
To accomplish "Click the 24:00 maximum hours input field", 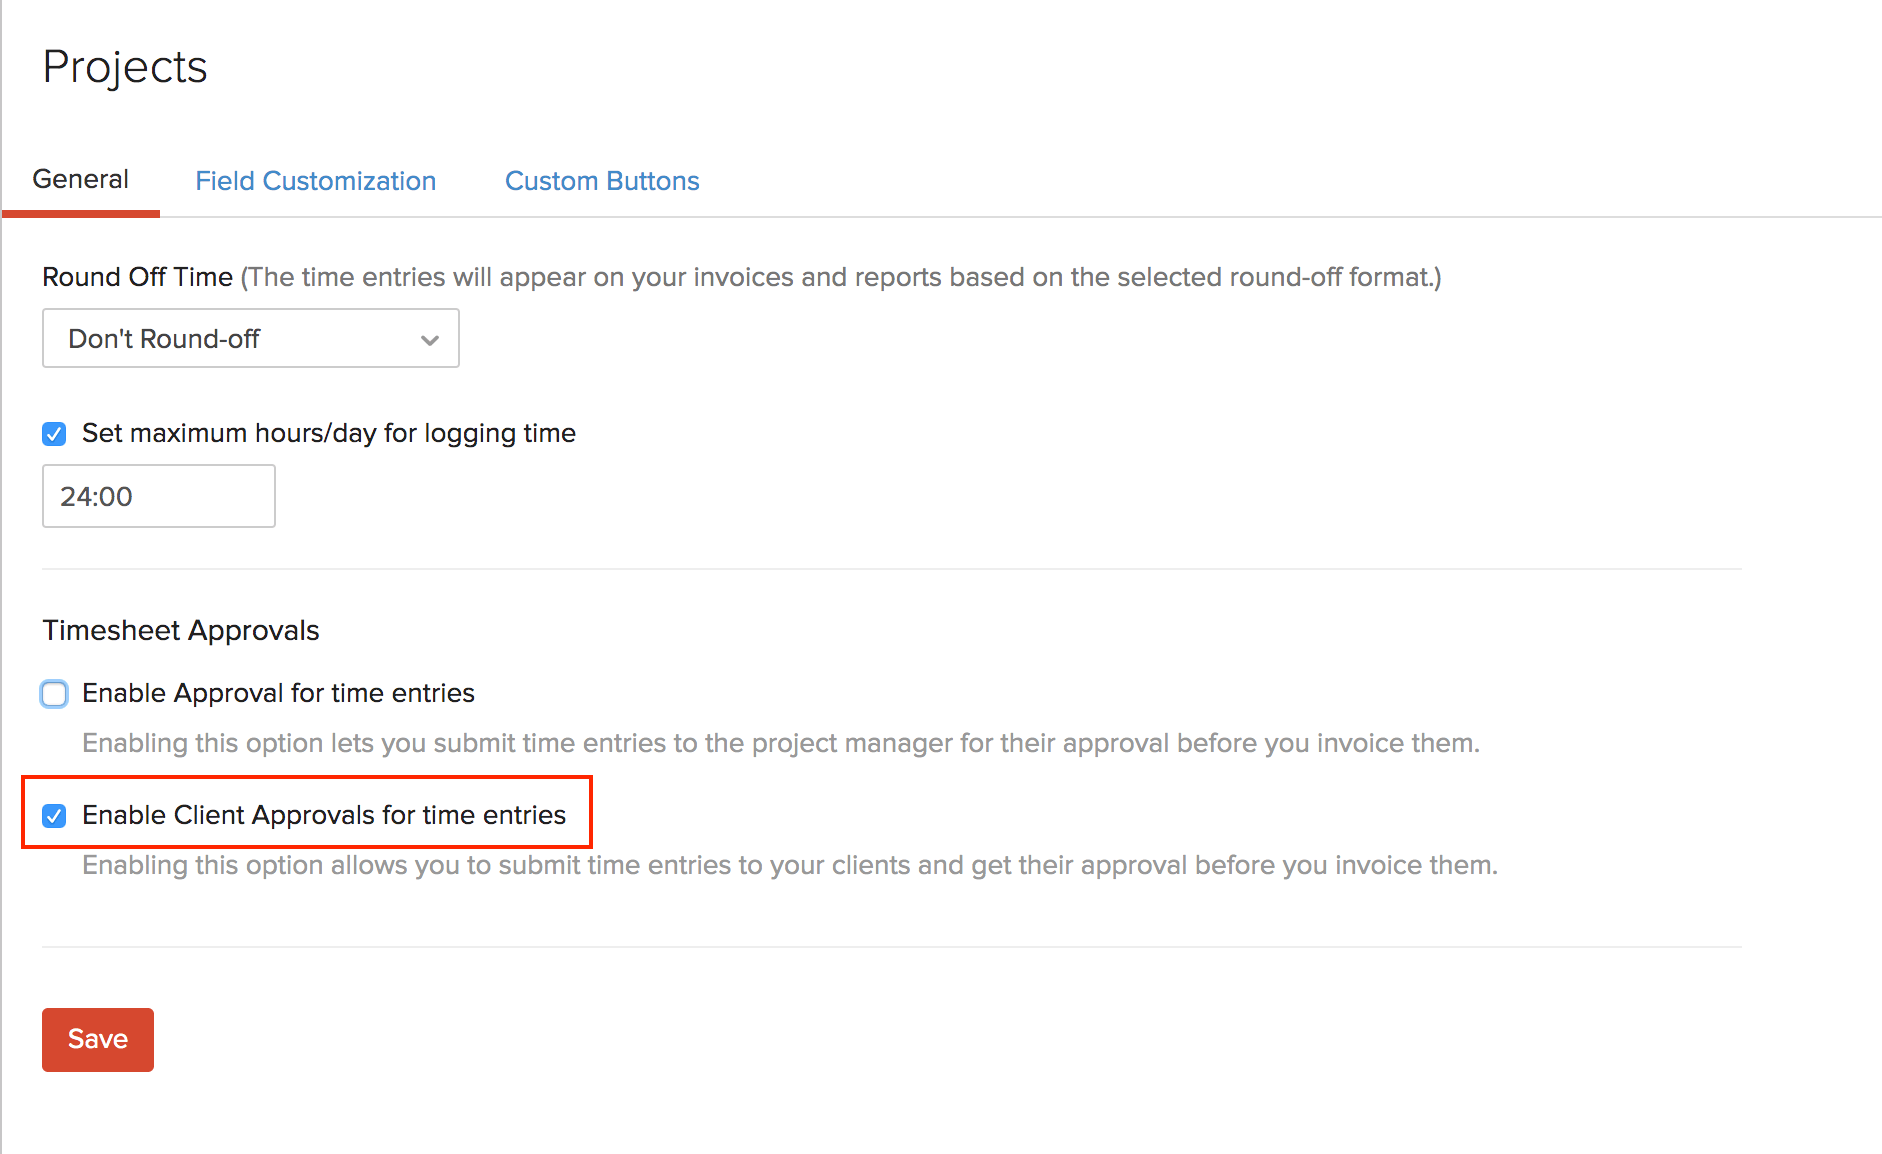I will click(158, 495).
